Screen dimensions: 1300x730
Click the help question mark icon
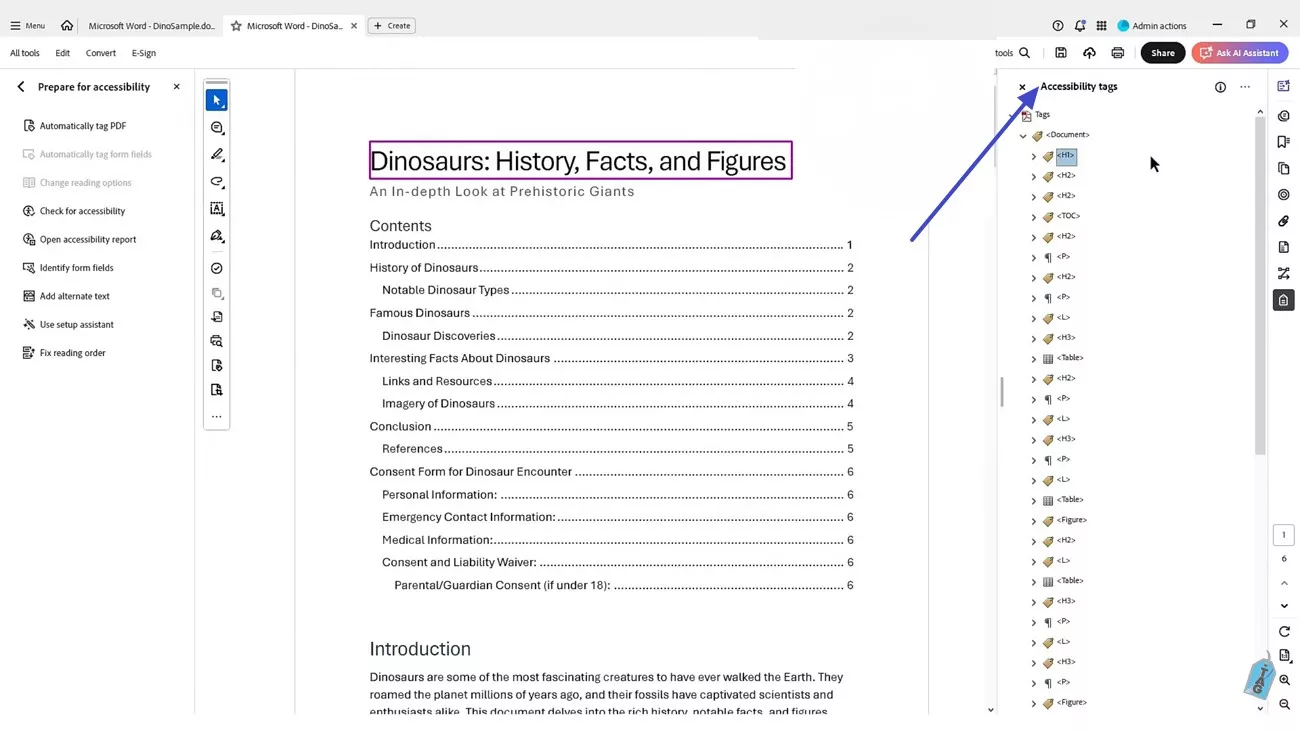coord(1058,26)
